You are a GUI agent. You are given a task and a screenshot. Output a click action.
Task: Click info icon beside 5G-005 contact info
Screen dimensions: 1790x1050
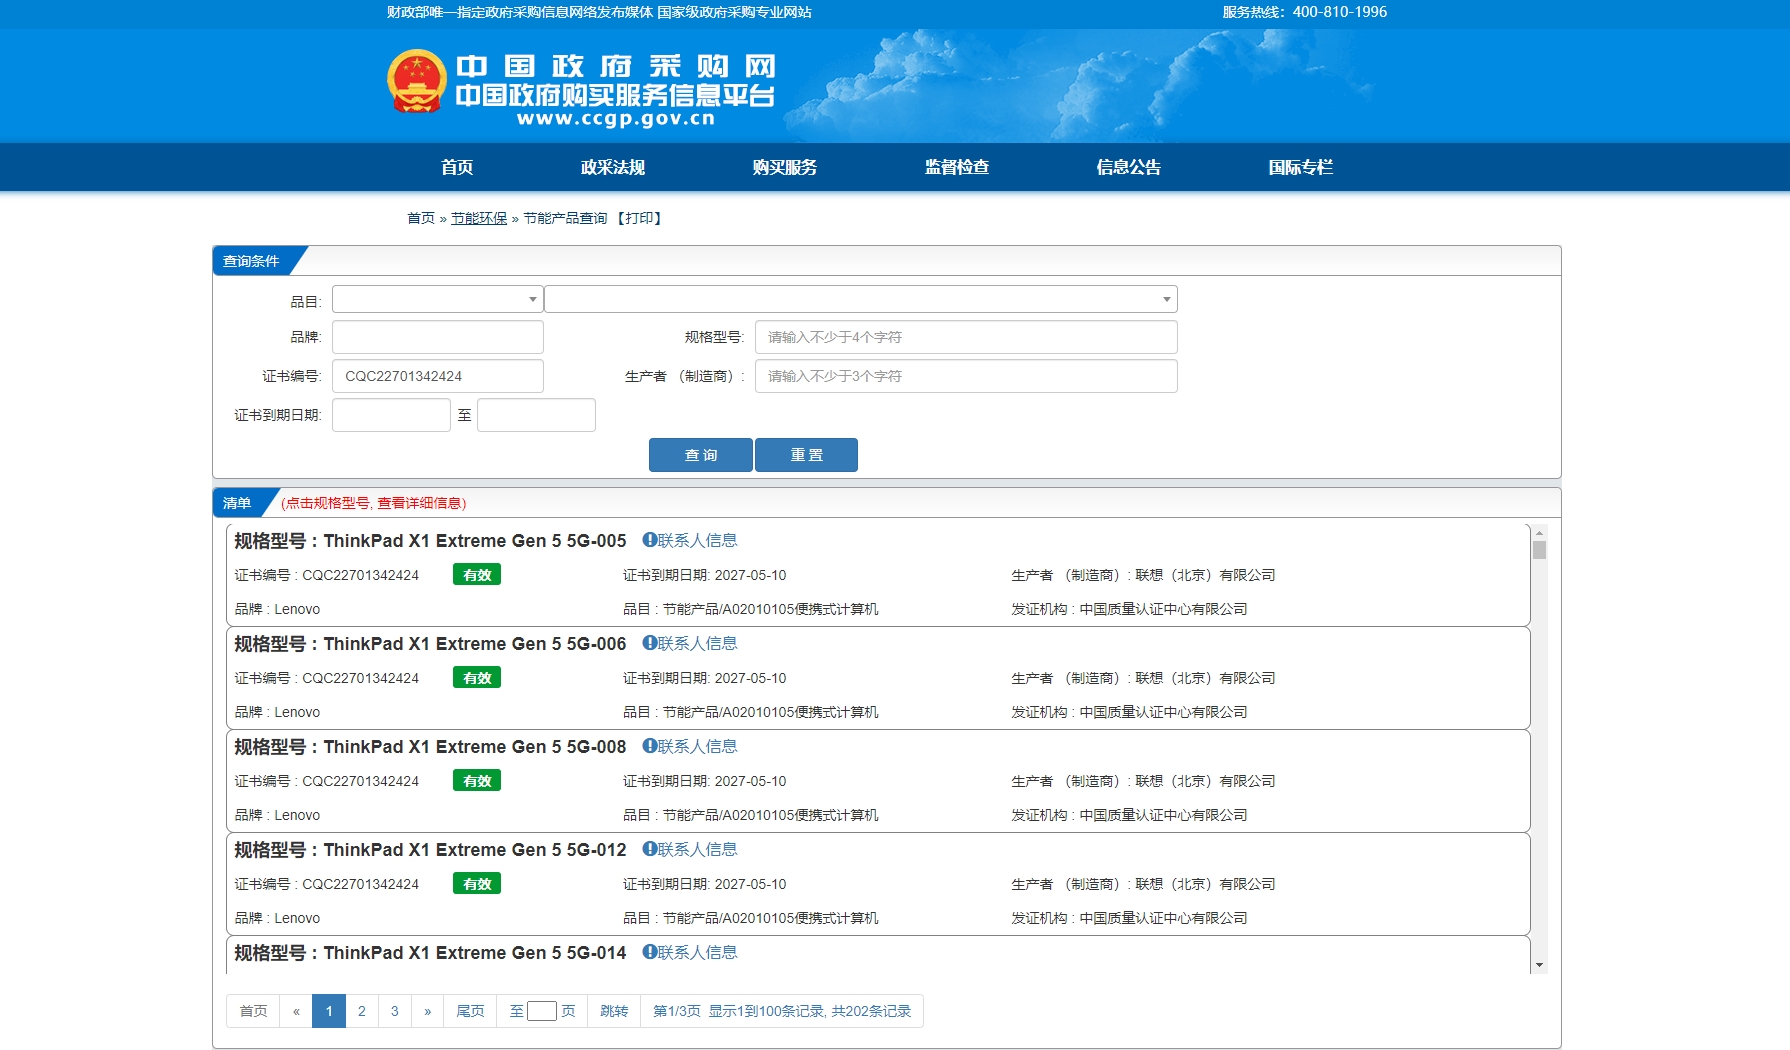649,540
